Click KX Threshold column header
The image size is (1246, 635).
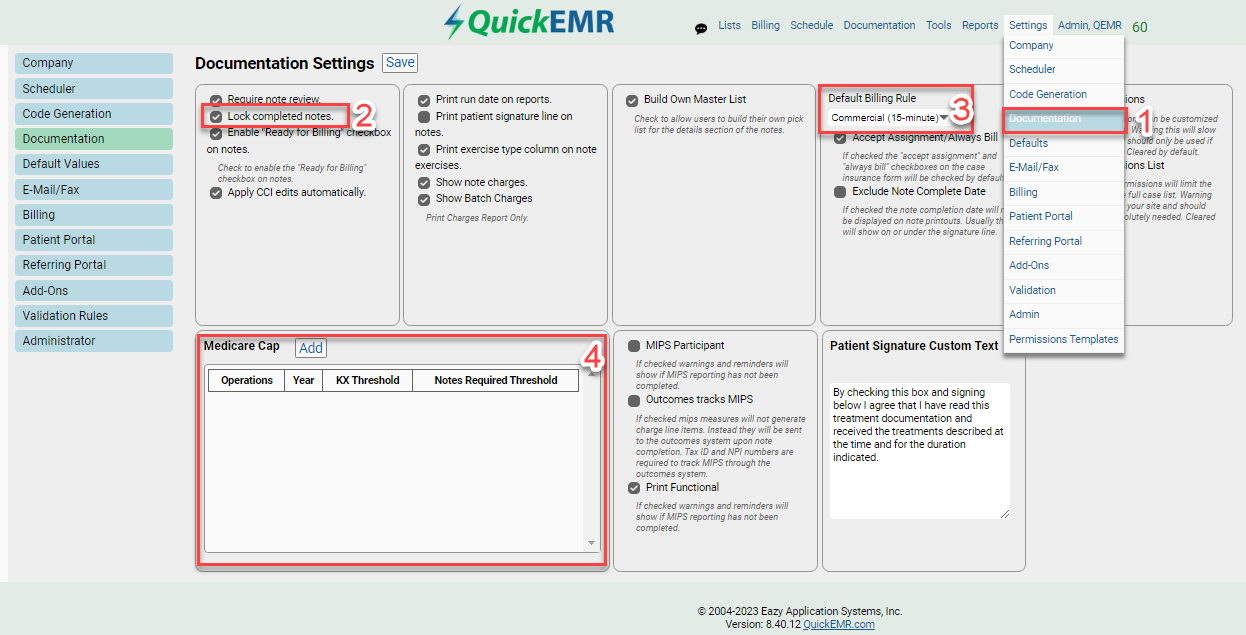(367, 380)
